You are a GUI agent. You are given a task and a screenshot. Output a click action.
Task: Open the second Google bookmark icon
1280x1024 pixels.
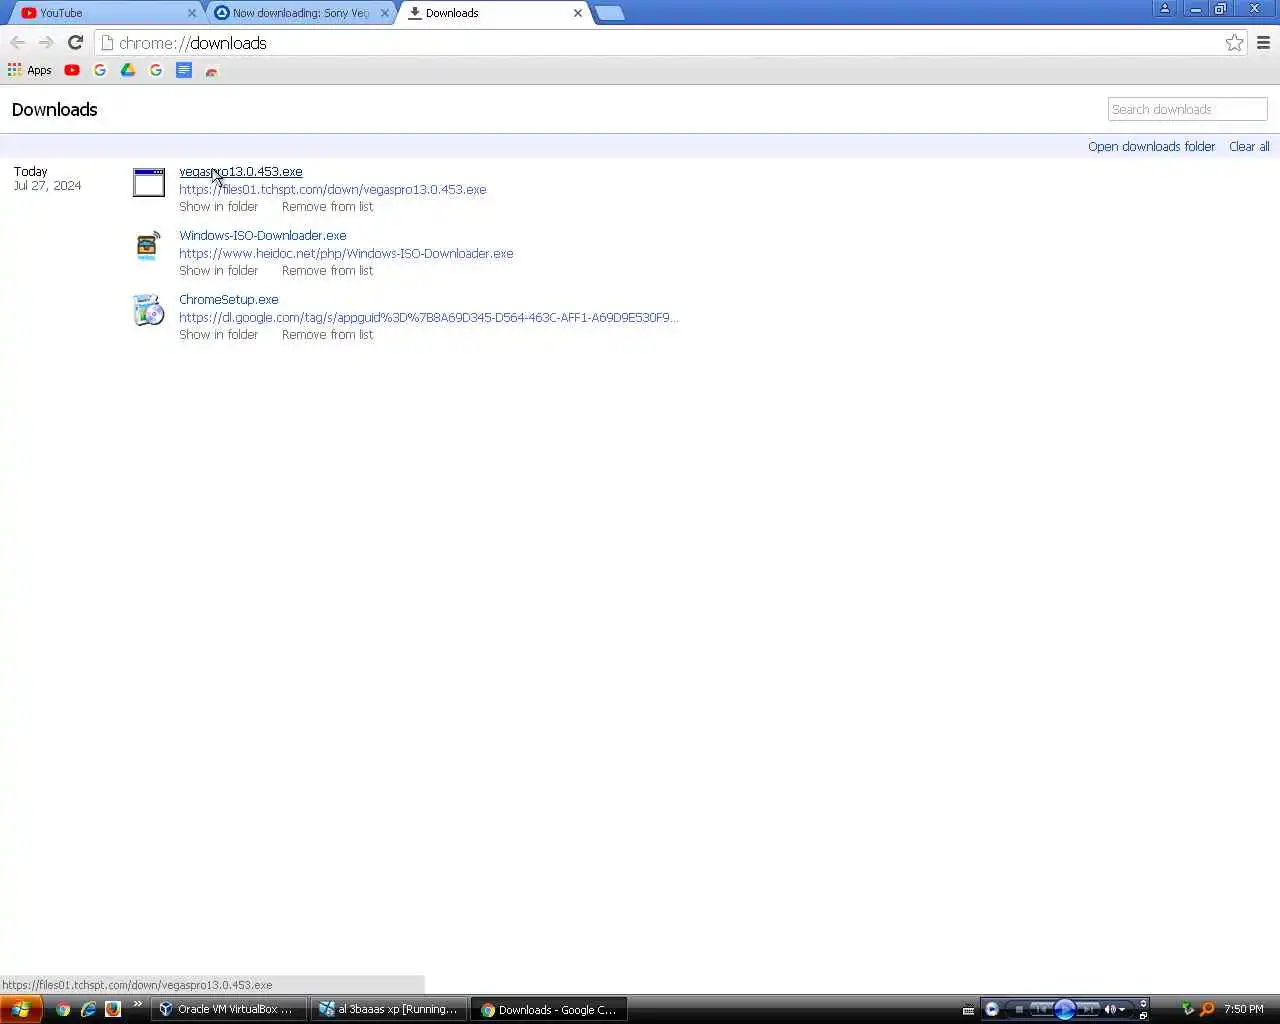(156, 70)
